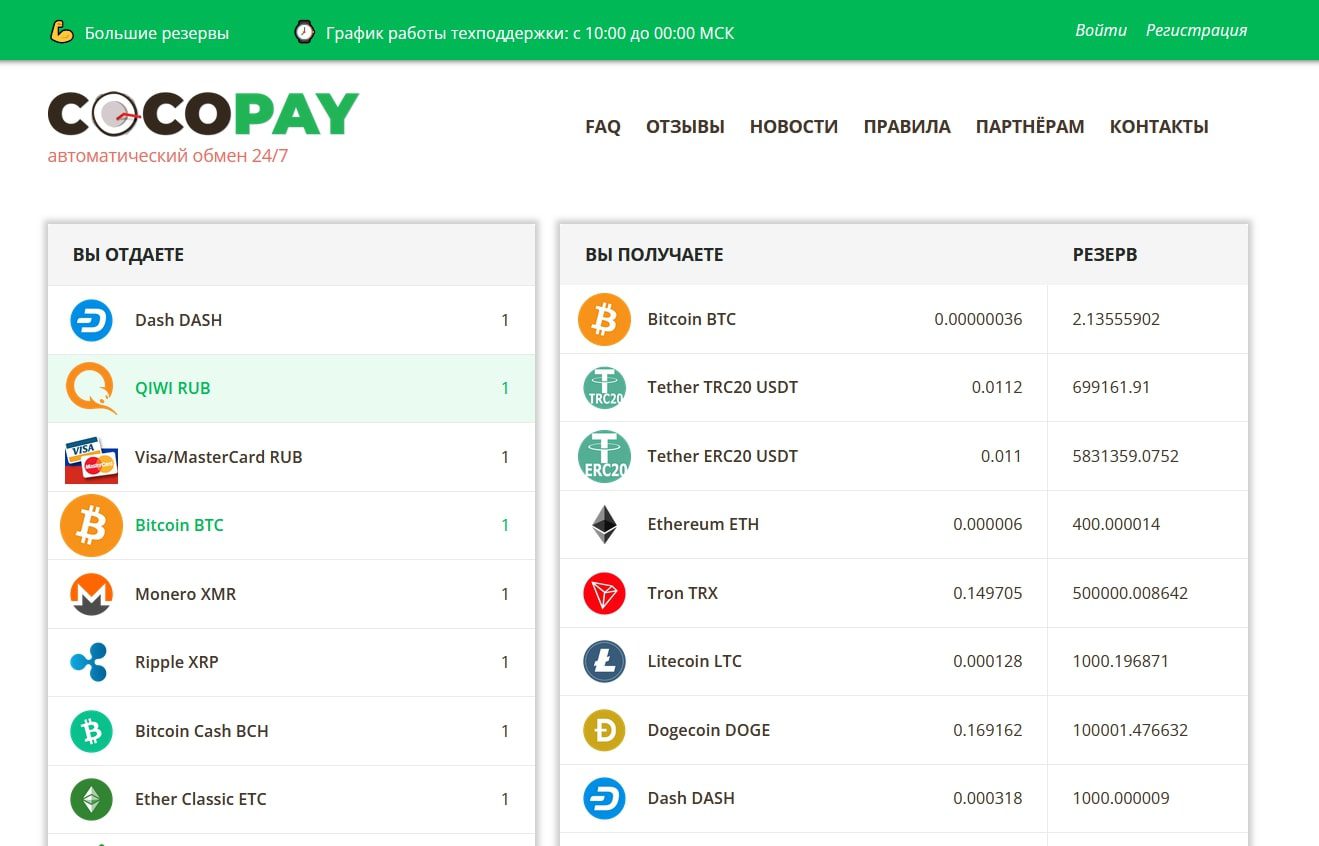Click the watch icon in top bar

point(304,32)
